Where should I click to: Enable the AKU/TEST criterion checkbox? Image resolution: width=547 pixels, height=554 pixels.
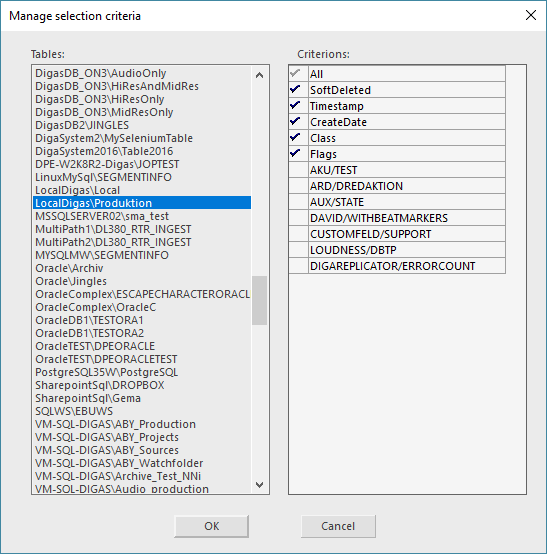tap(298, 170)
